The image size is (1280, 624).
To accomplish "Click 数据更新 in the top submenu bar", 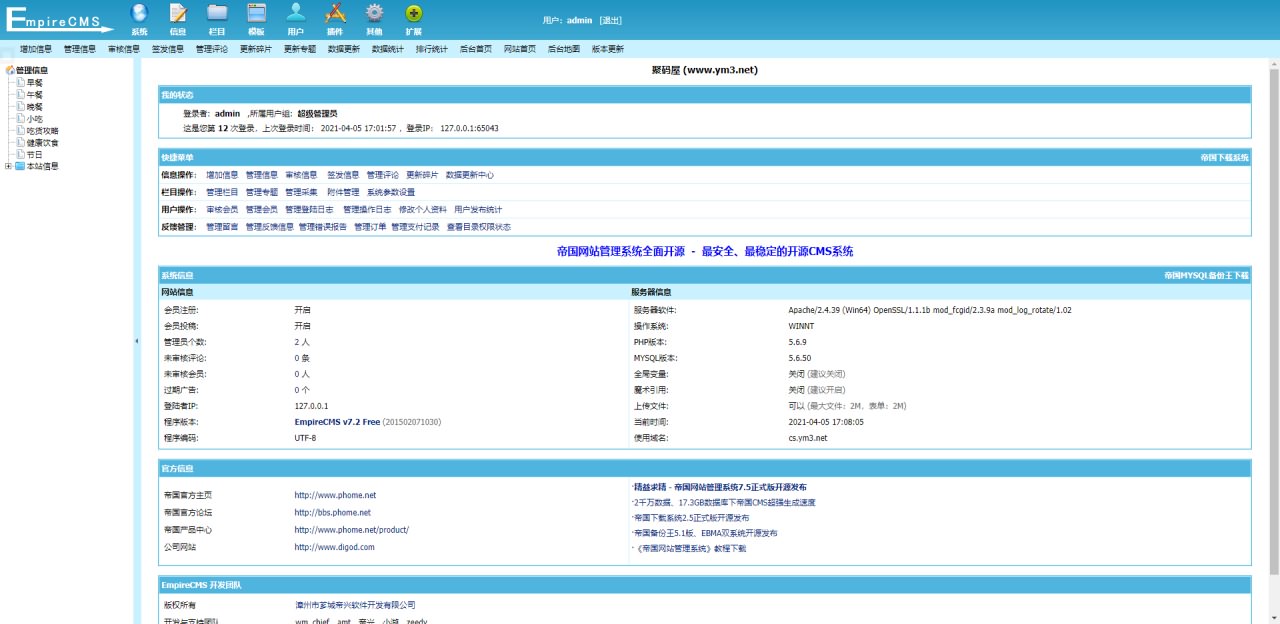I will (x=344, y=48).
